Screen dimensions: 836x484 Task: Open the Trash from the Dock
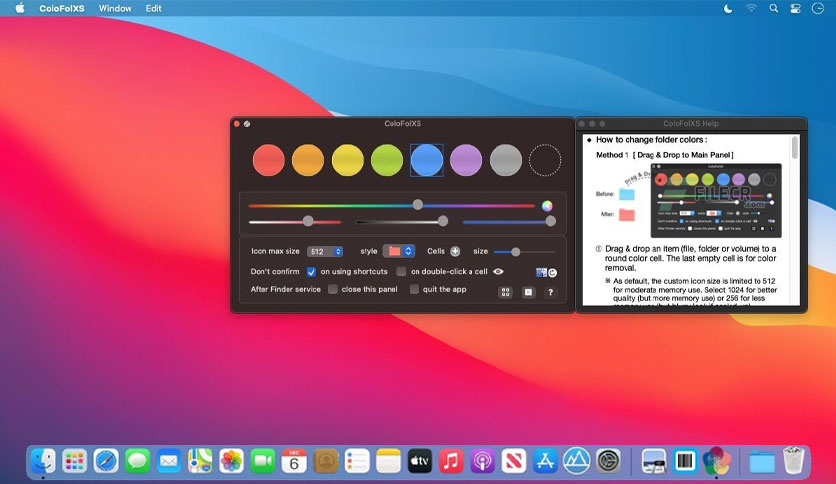(x=793, y=461)
